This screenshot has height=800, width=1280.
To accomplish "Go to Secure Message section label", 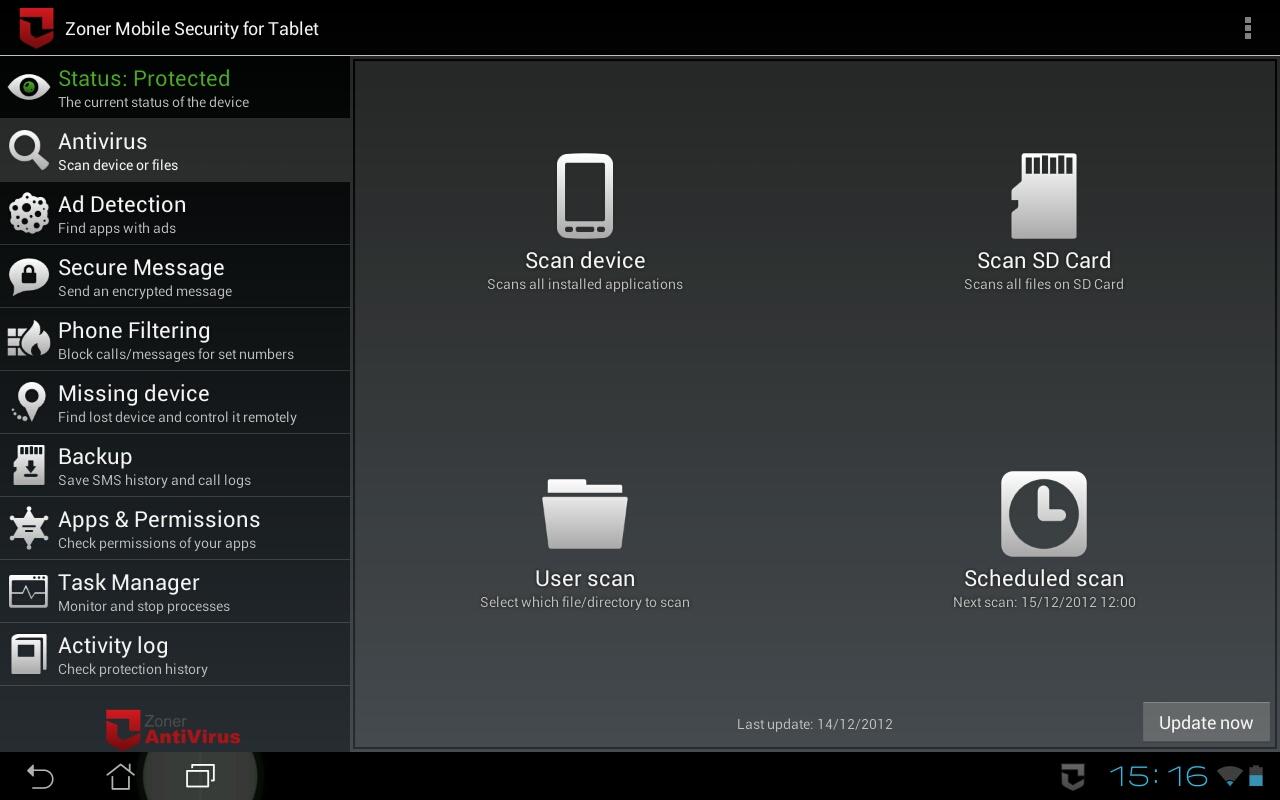I will coord(141,267).
